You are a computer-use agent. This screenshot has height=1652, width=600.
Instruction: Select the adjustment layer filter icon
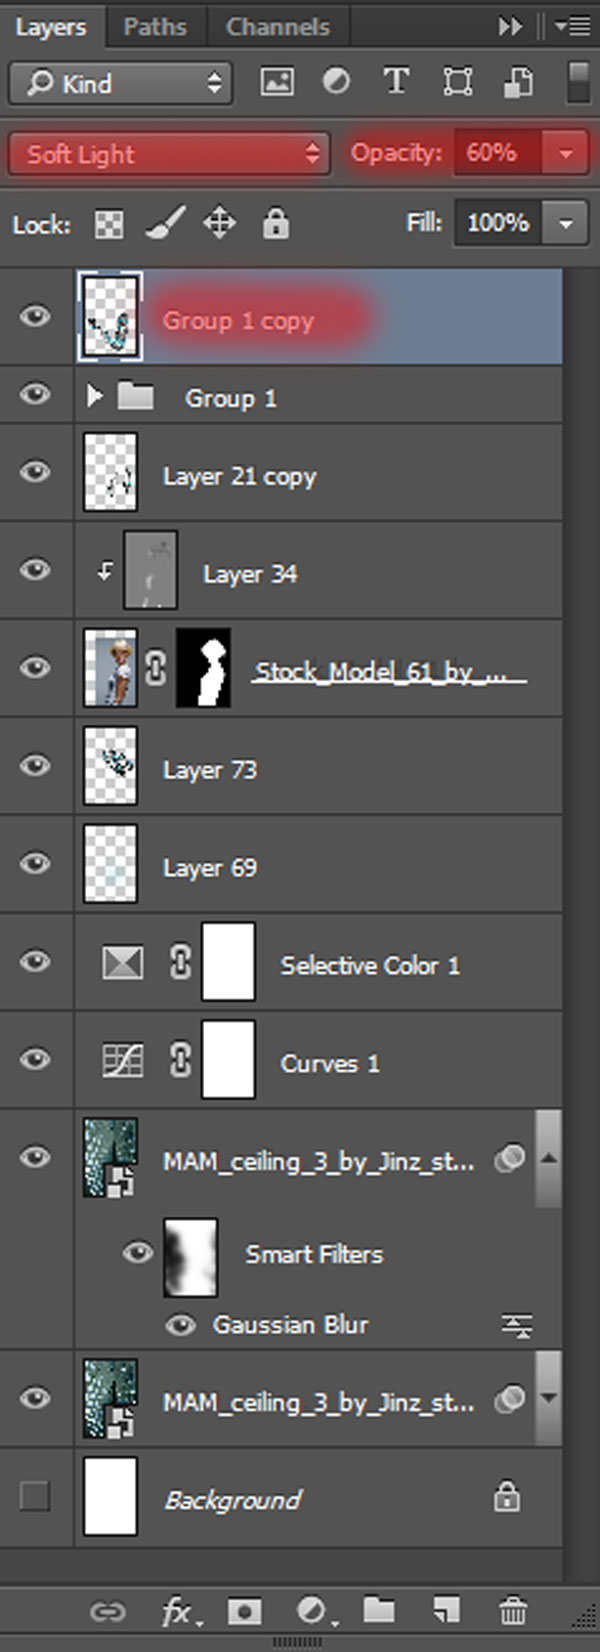coord(336,82)
